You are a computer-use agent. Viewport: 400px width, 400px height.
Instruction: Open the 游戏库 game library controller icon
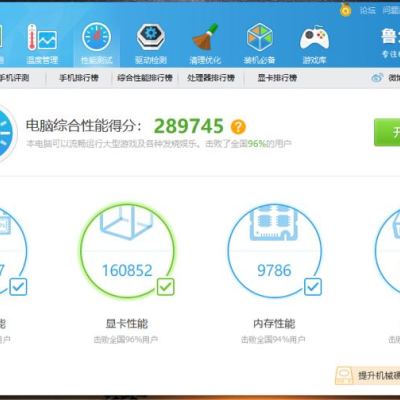tap(314, 43)
